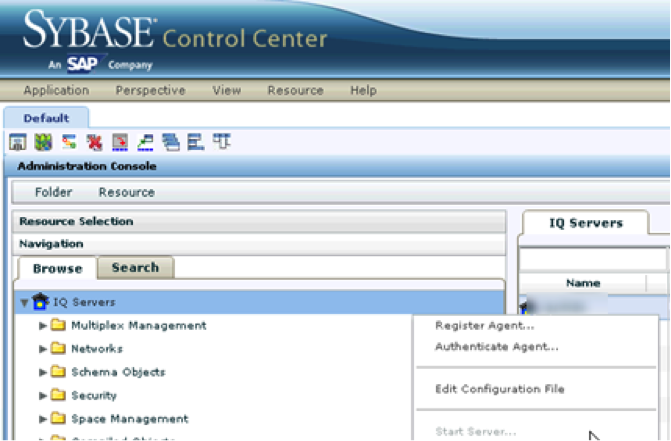Click the green Heat Chart toolbar icon
This screenshot has height=441, width=671.
coord(43,142)
